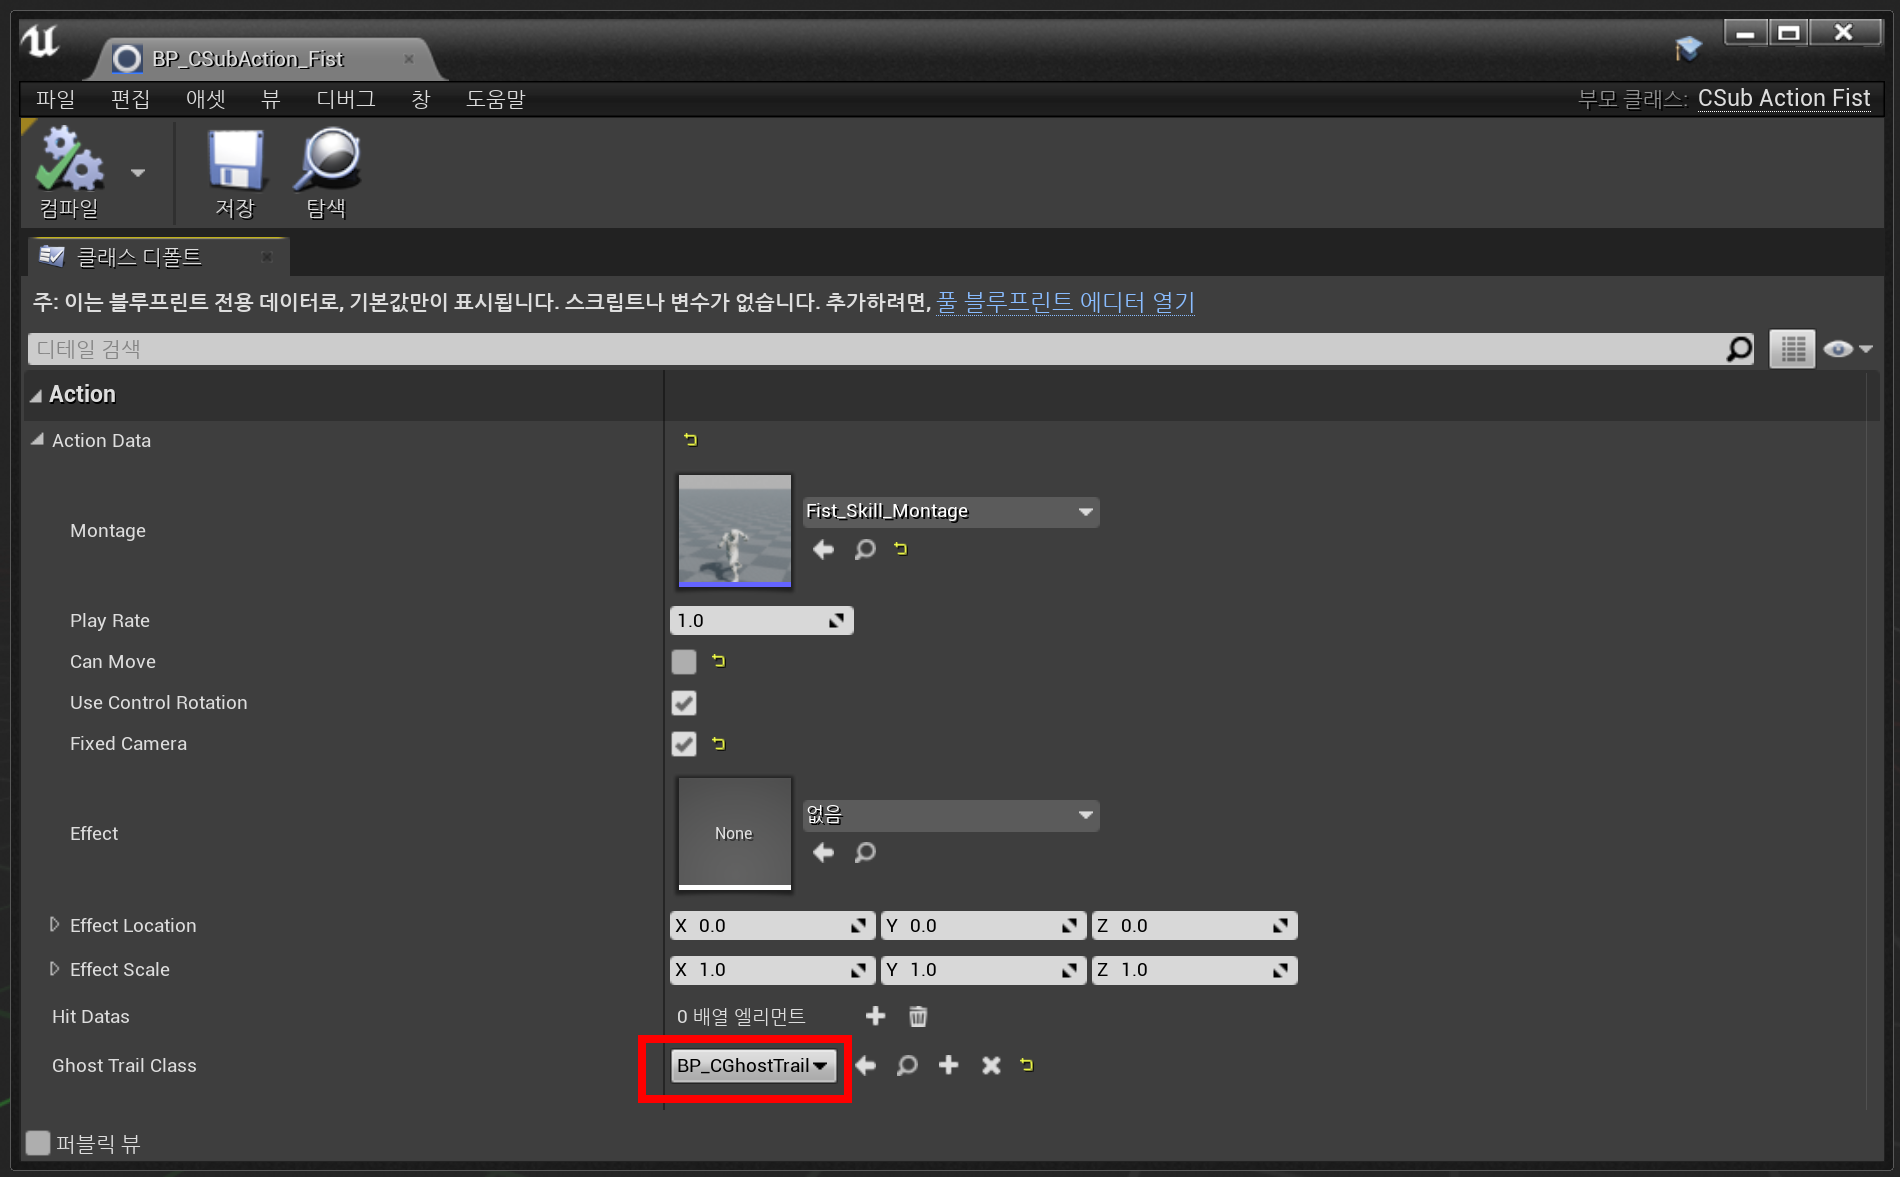This screenshot has height=1177, width=1900.
Task: Open the Compile options dropdown arrow
Action: (x=138, y=173)
